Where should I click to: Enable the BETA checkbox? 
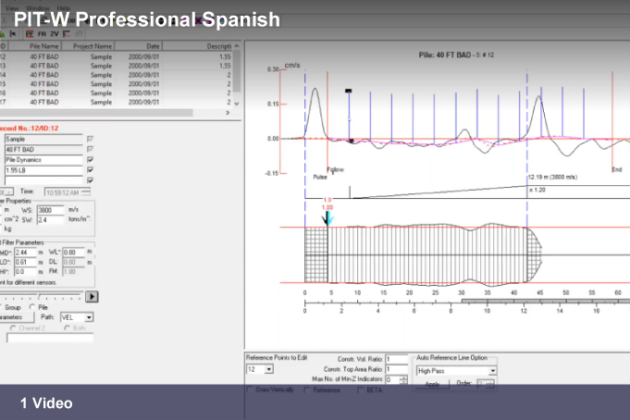point(360,390)
